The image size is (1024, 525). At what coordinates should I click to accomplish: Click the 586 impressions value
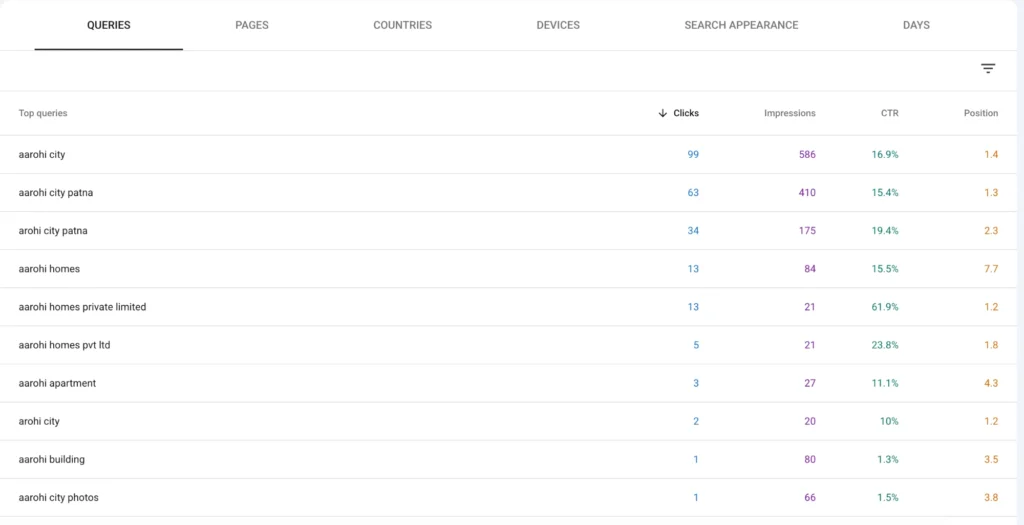click(807, 155)
